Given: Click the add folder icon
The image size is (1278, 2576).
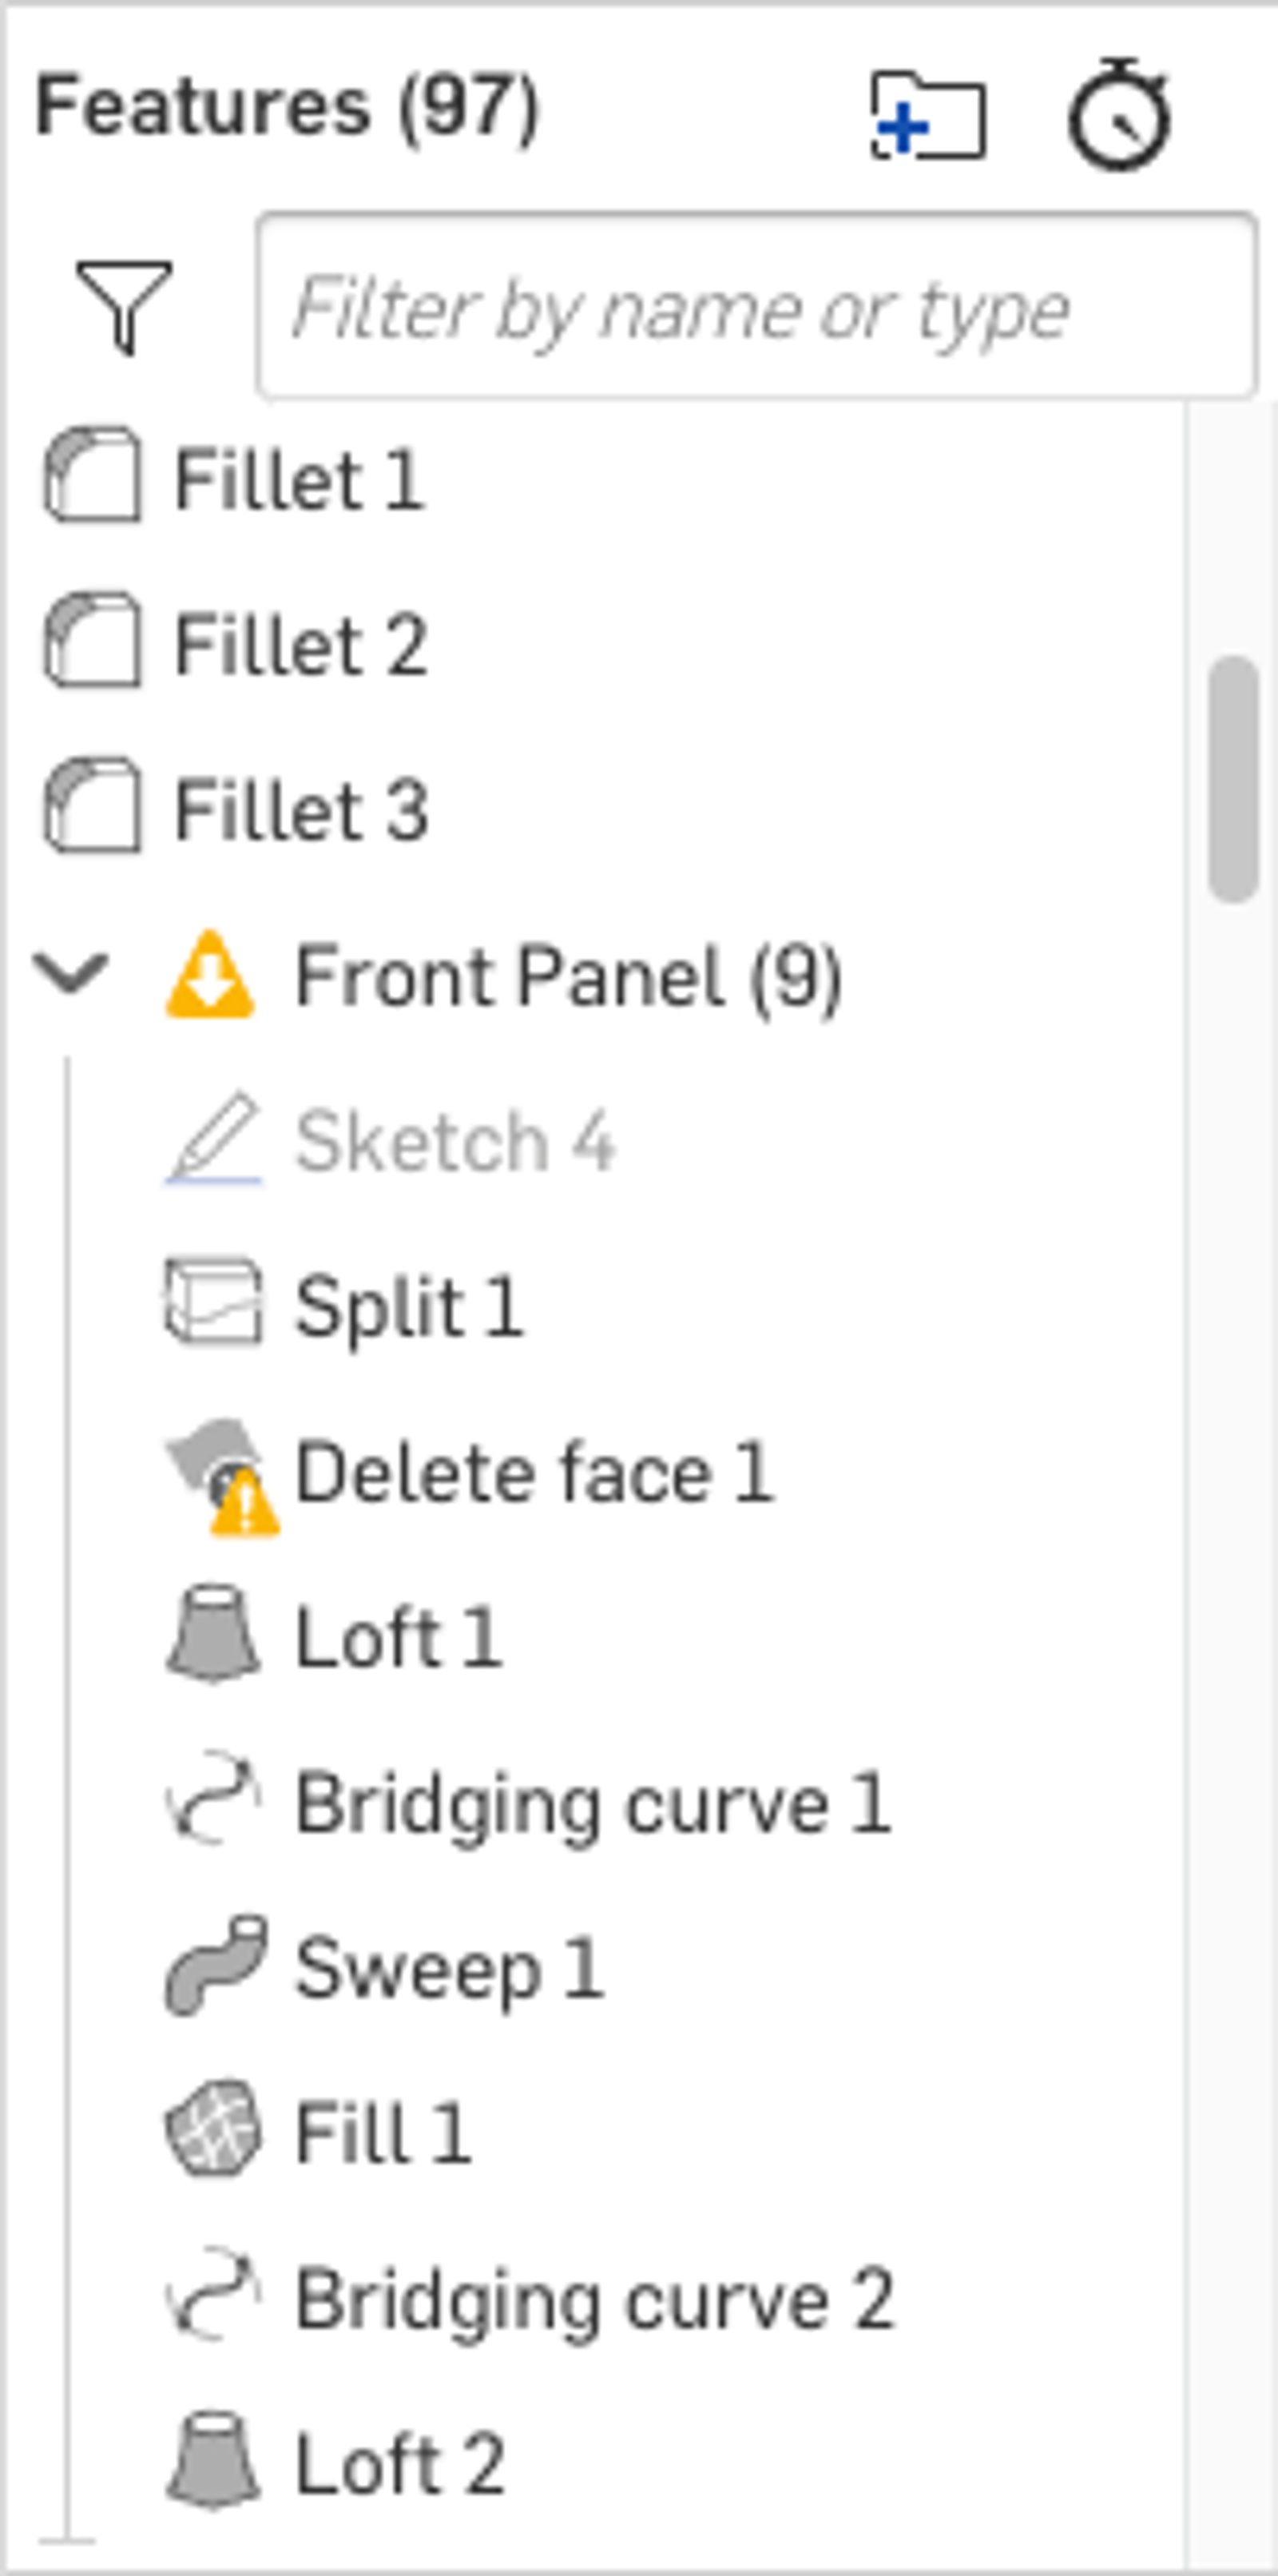Looking at the screenshot, I should click(927, 116).
